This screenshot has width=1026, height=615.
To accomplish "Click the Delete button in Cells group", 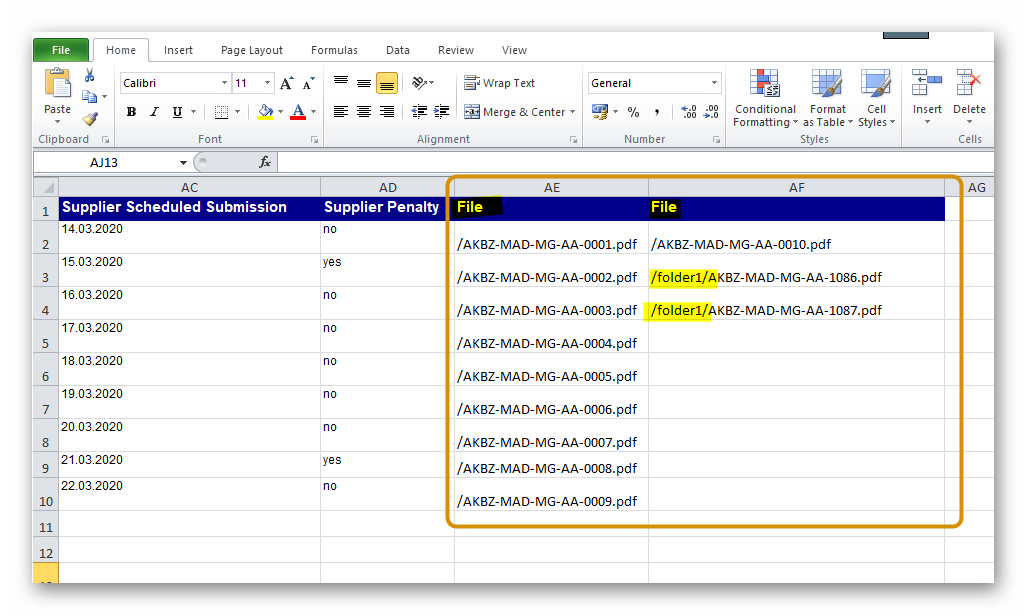I will (968, 97).
